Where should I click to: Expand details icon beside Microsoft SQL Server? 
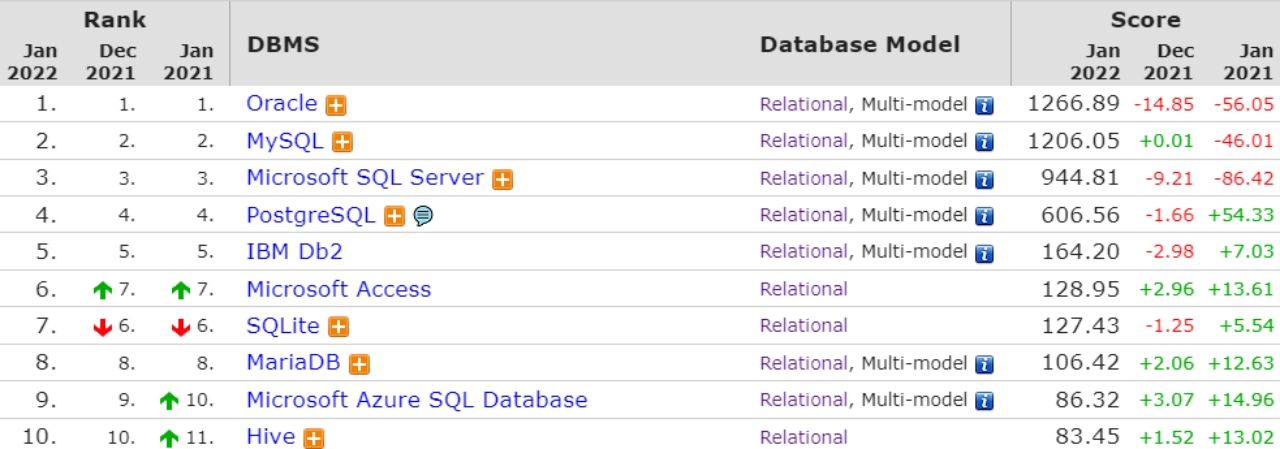[502, 180]
